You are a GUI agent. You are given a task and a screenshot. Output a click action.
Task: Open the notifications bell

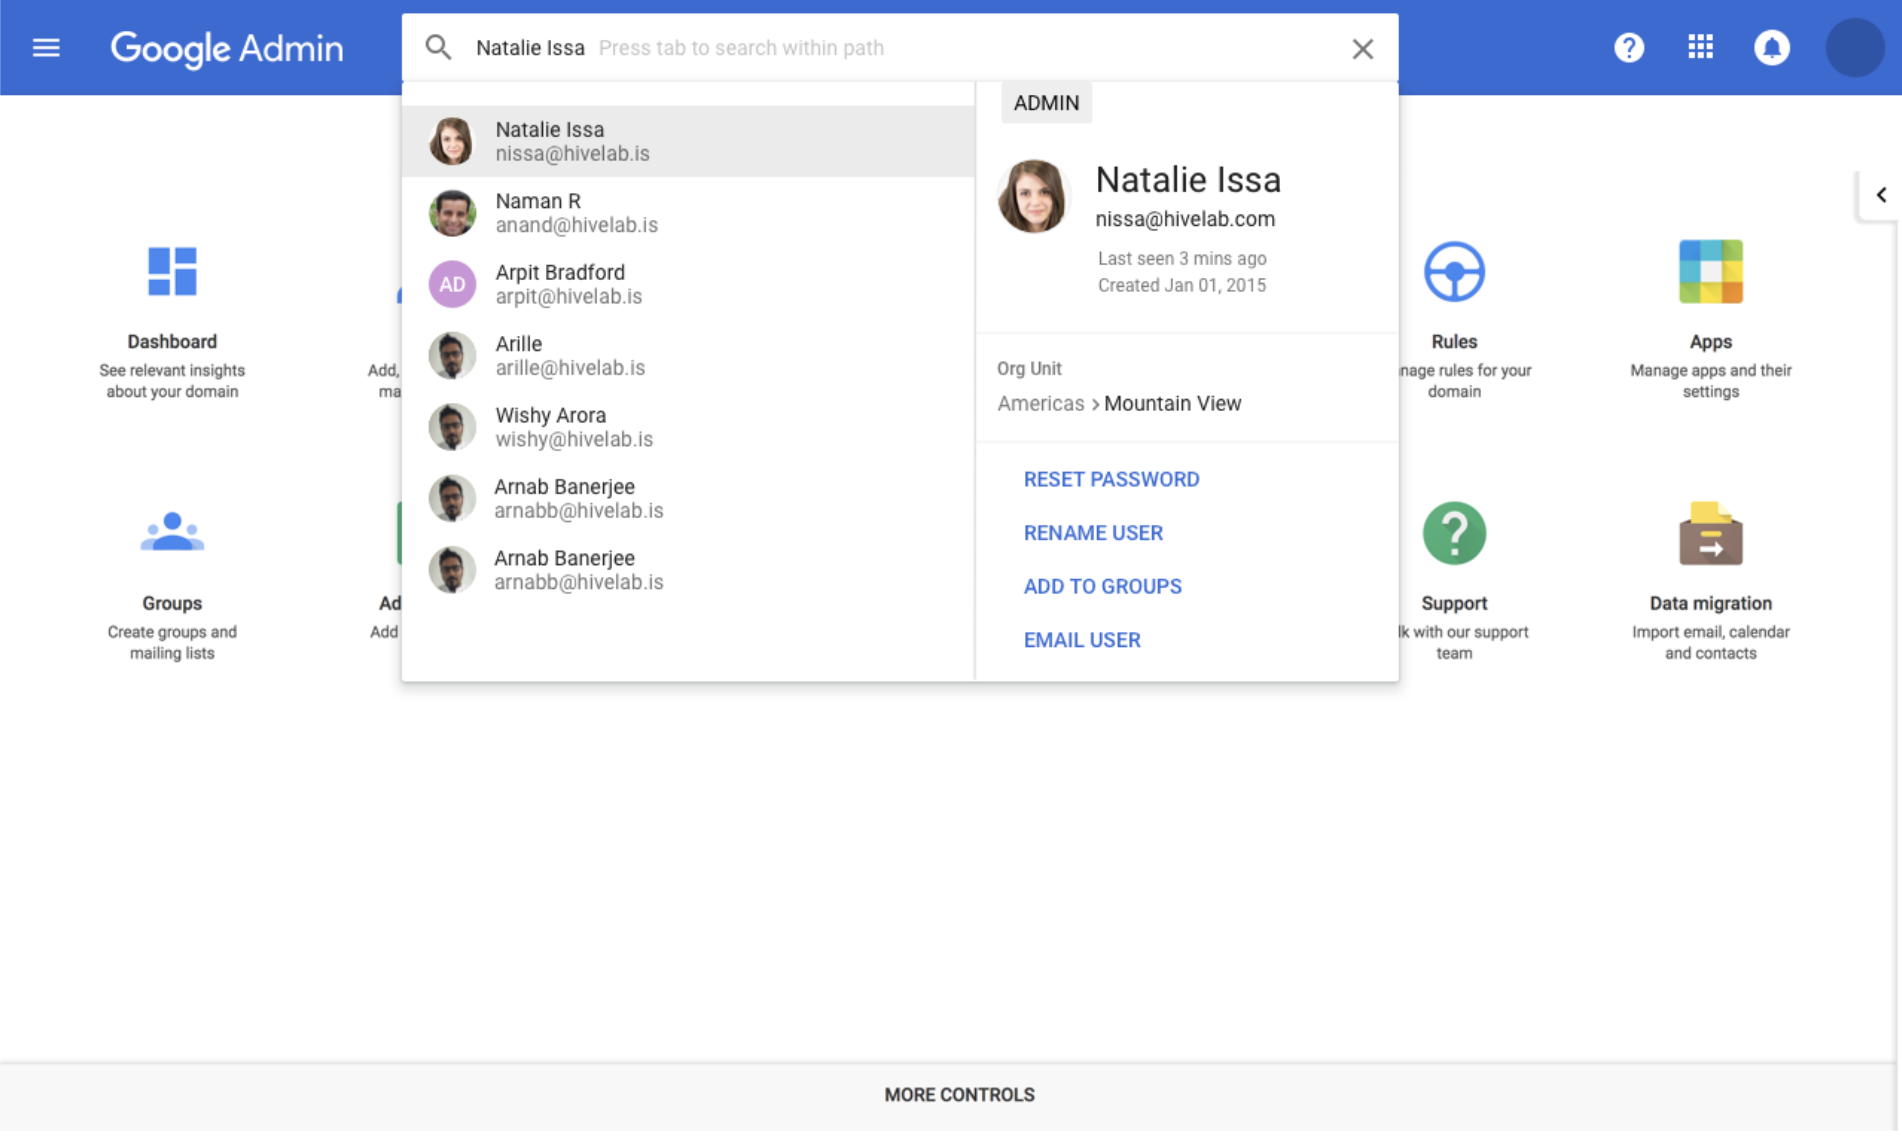coord(1771,47)
